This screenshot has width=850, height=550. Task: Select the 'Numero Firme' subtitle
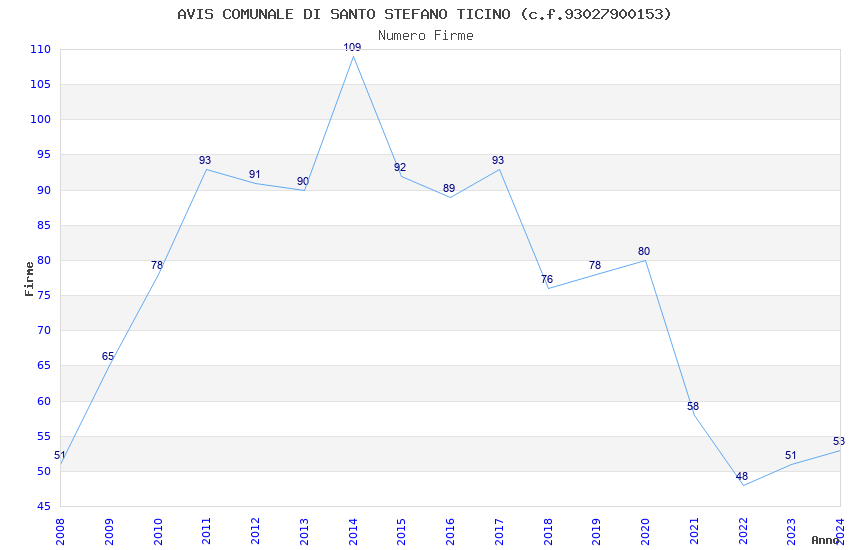[426, 36]
